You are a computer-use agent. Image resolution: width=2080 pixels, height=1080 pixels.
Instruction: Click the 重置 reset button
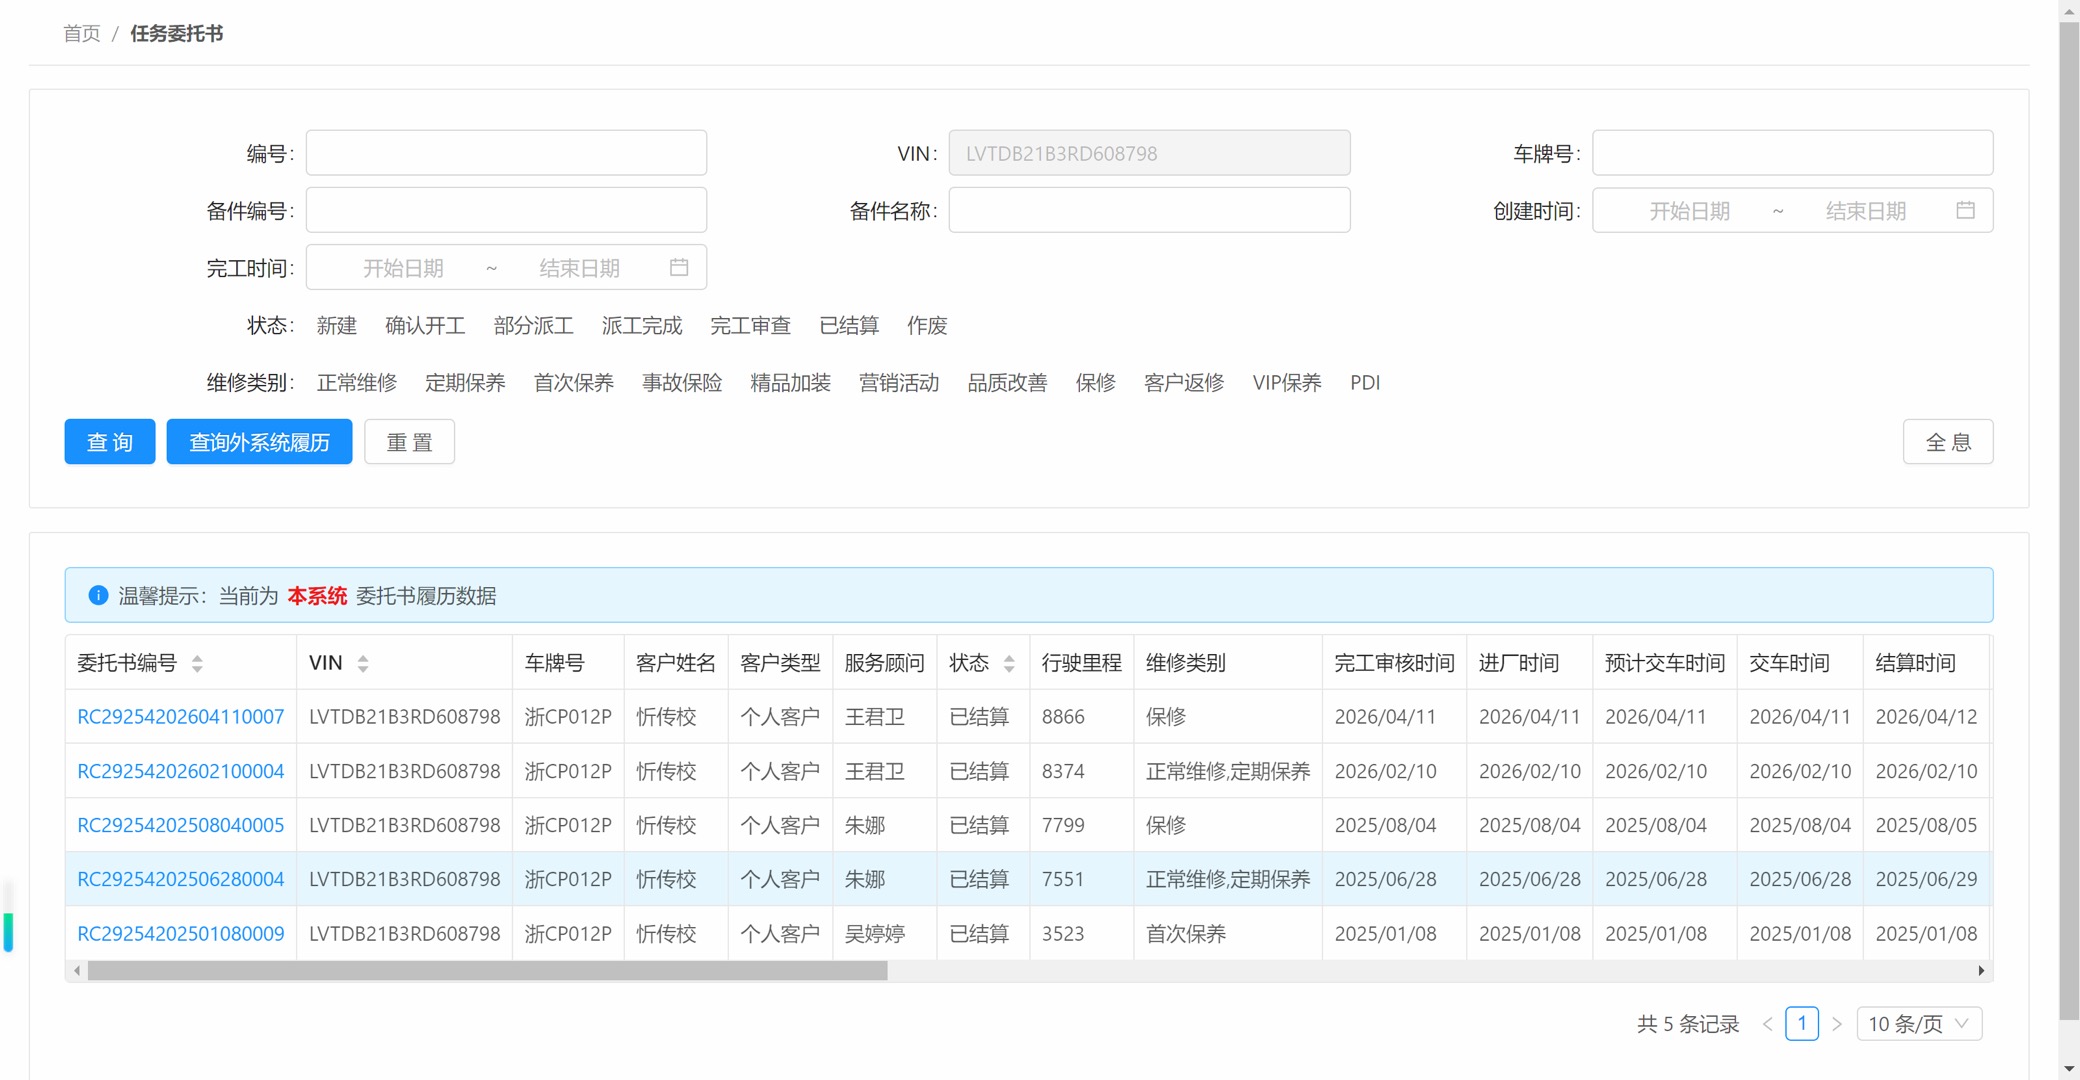409,441
